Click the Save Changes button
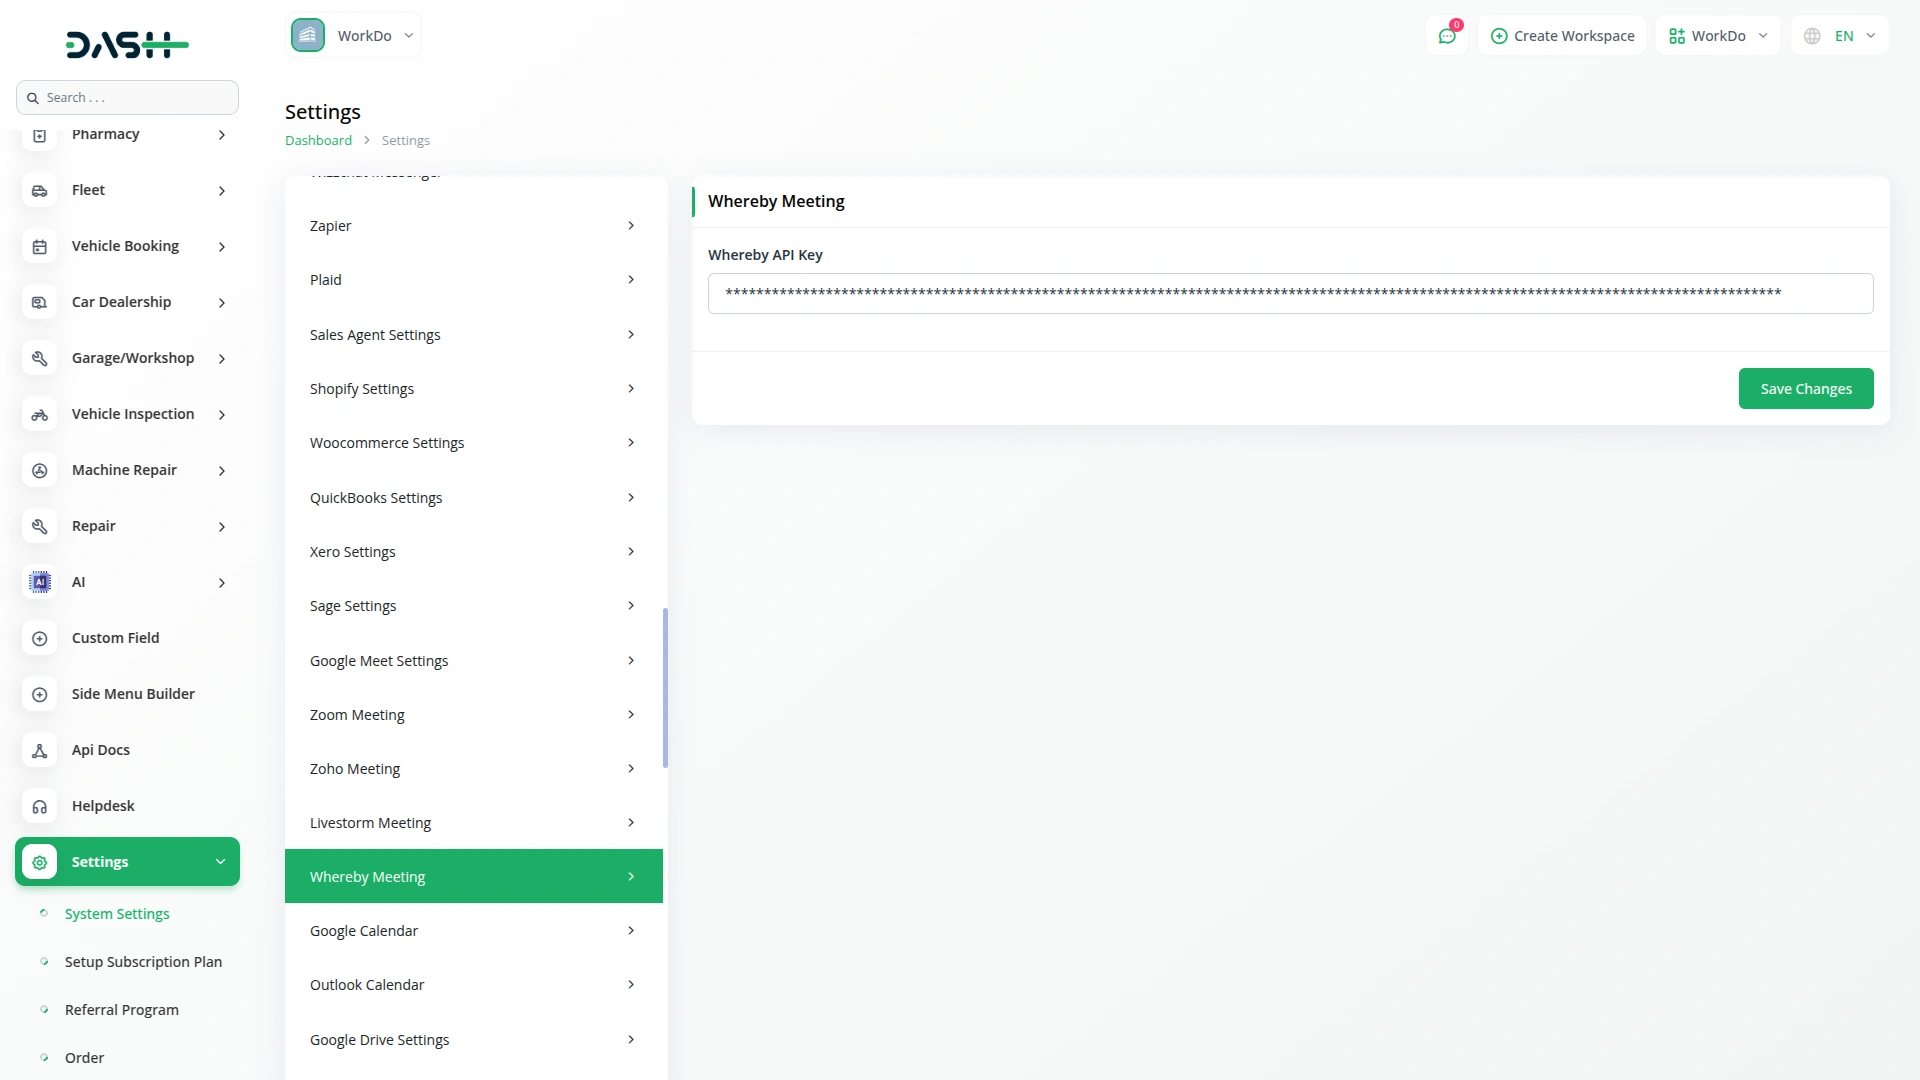The image size is (1920, 1080). pyautogui.click(x=1805, y=389)
